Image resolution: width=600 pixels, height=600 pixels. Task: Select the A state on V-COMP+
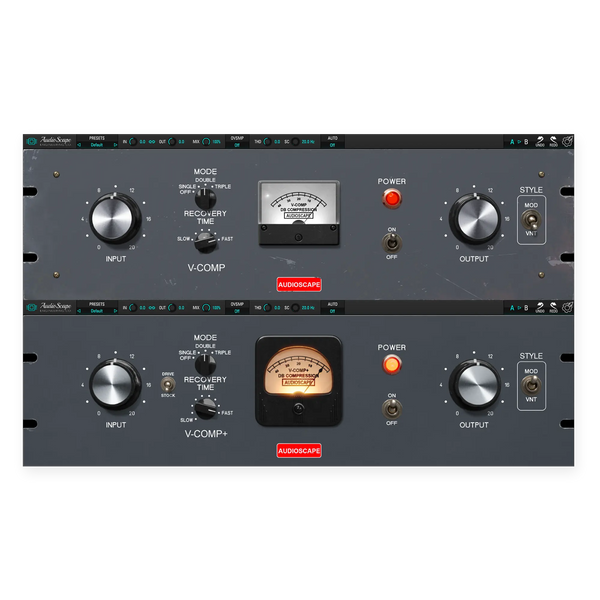pyautogui.click(x=512, y=308)
